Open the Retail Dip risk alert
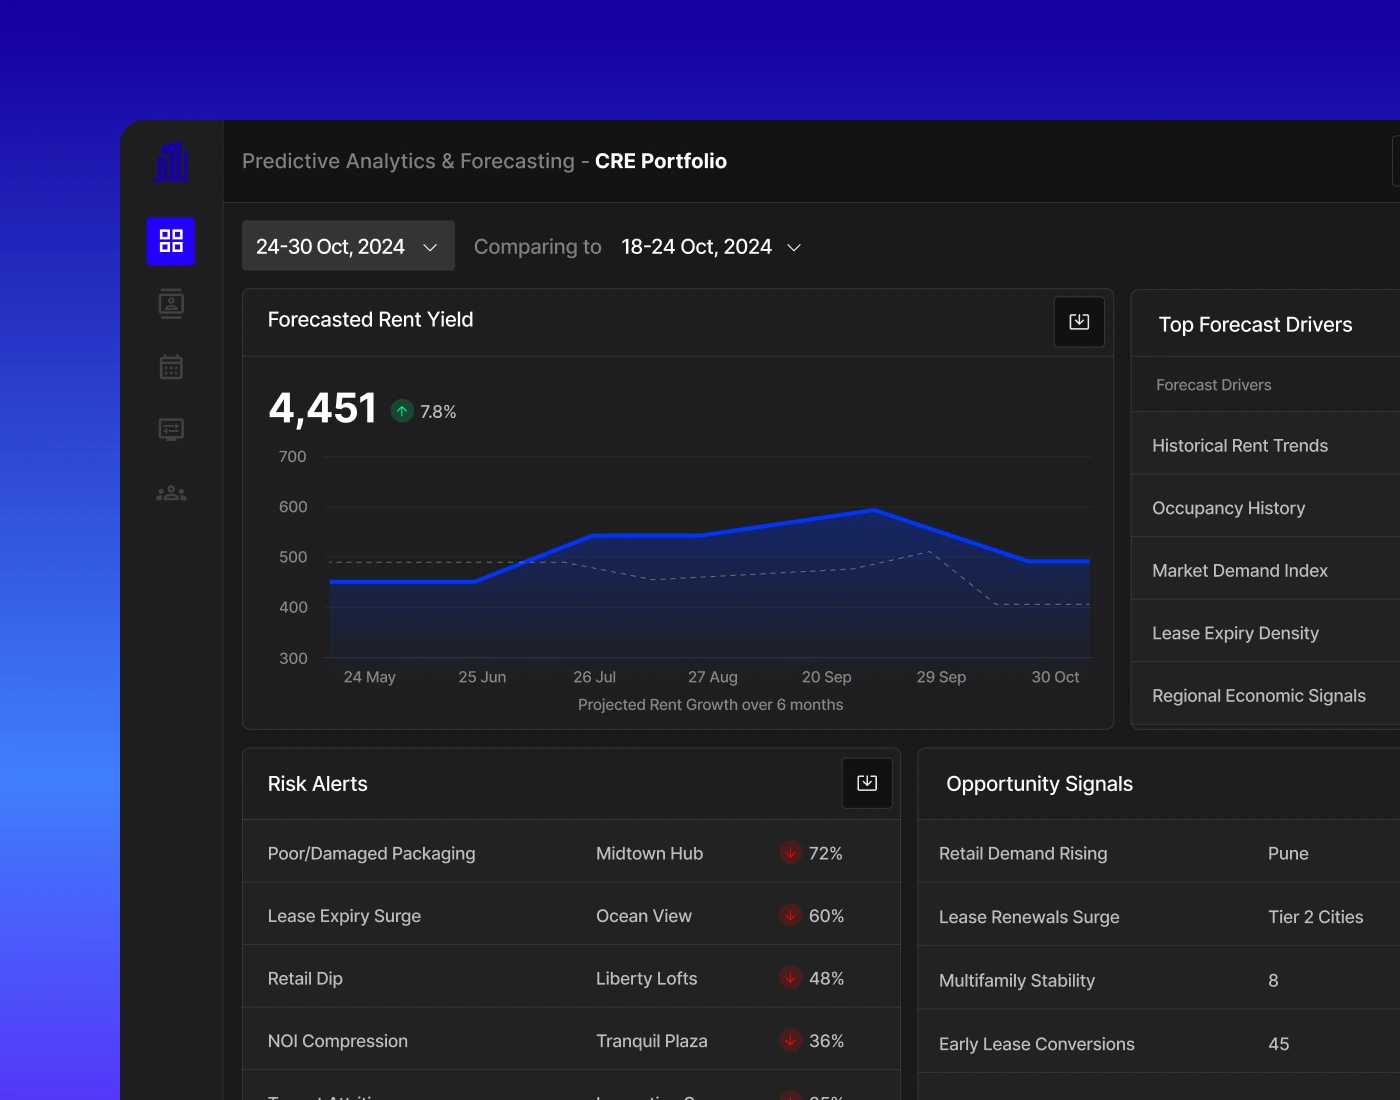This screenshot has width=1400, height=1100. 571,978
